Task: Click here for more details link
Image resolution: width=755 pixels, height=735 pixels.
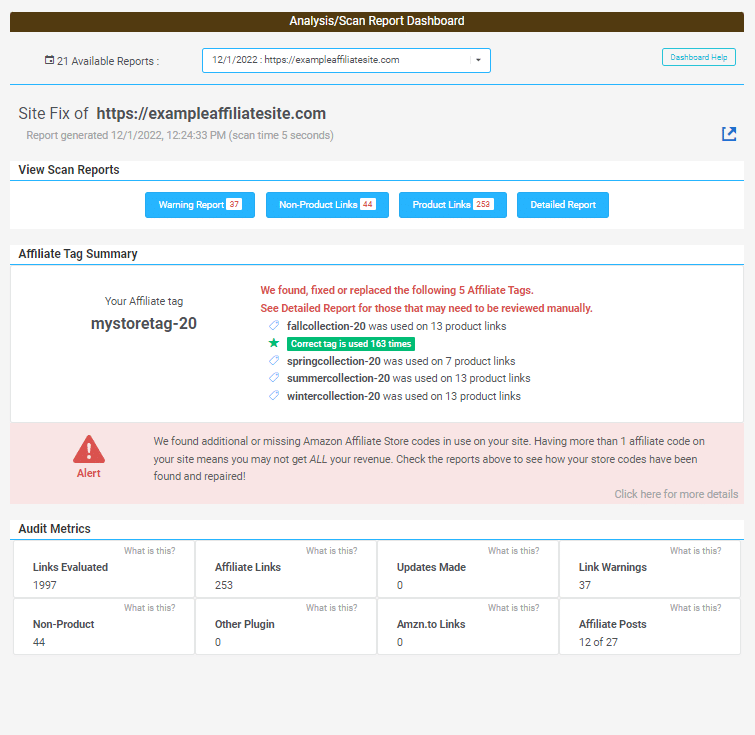Action: (x=676, y=494)
